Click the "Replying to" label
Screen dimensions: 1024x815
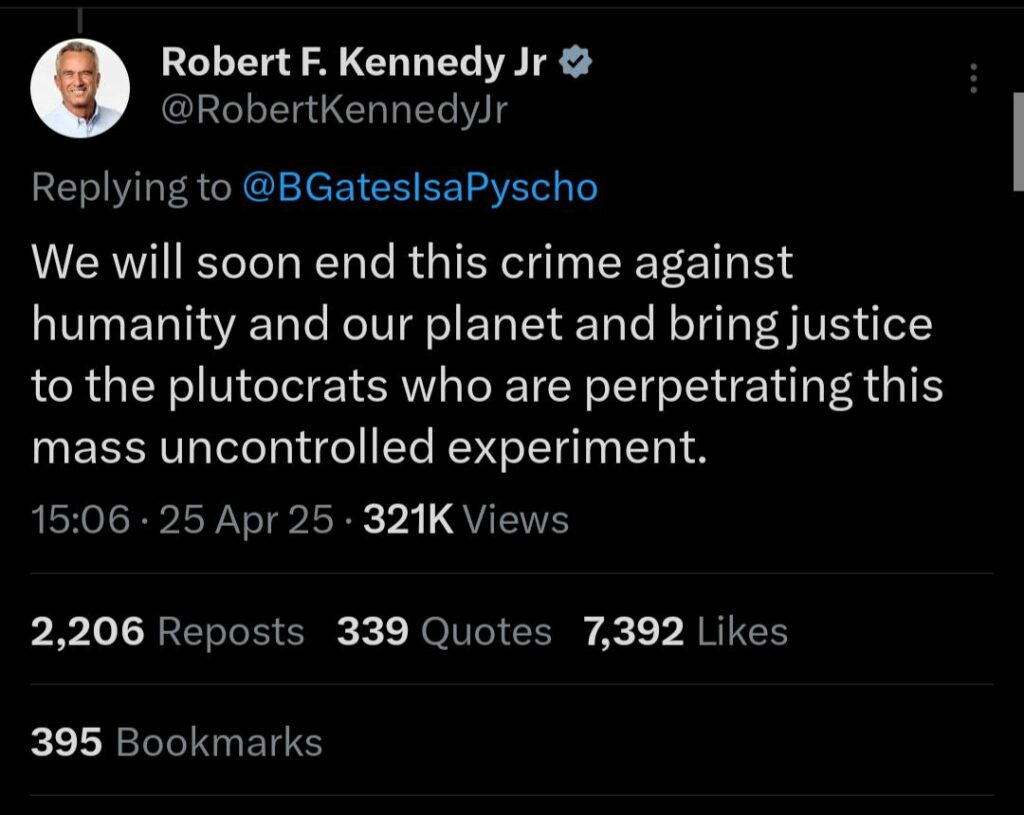point(131,187)
